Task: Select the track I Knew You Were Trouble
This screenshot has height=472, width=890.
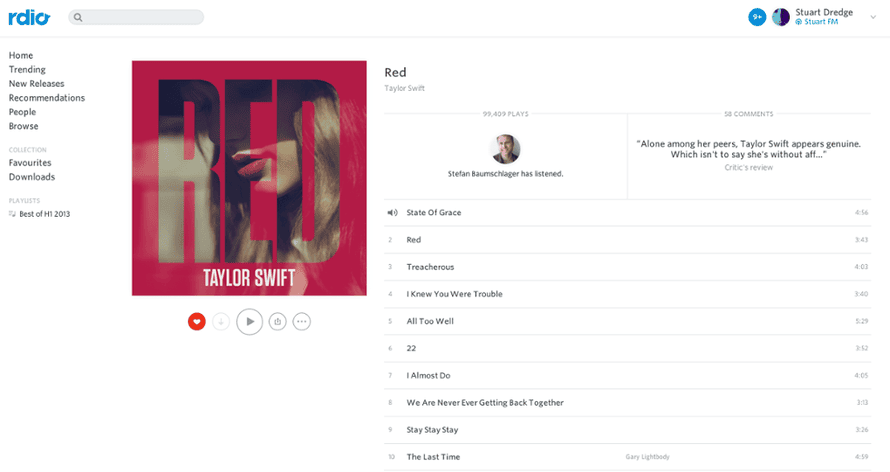Action: [627, 294]
